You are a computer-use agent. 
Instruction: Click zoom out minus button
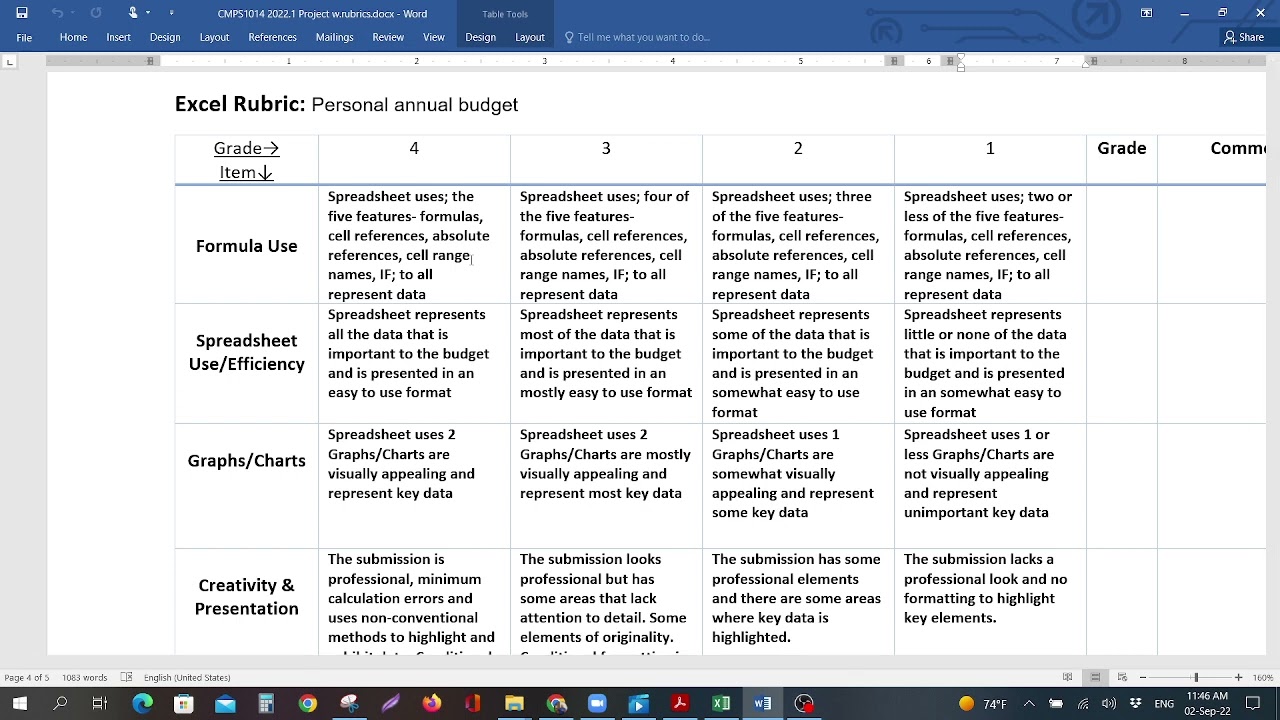(x=1142, y=677)
